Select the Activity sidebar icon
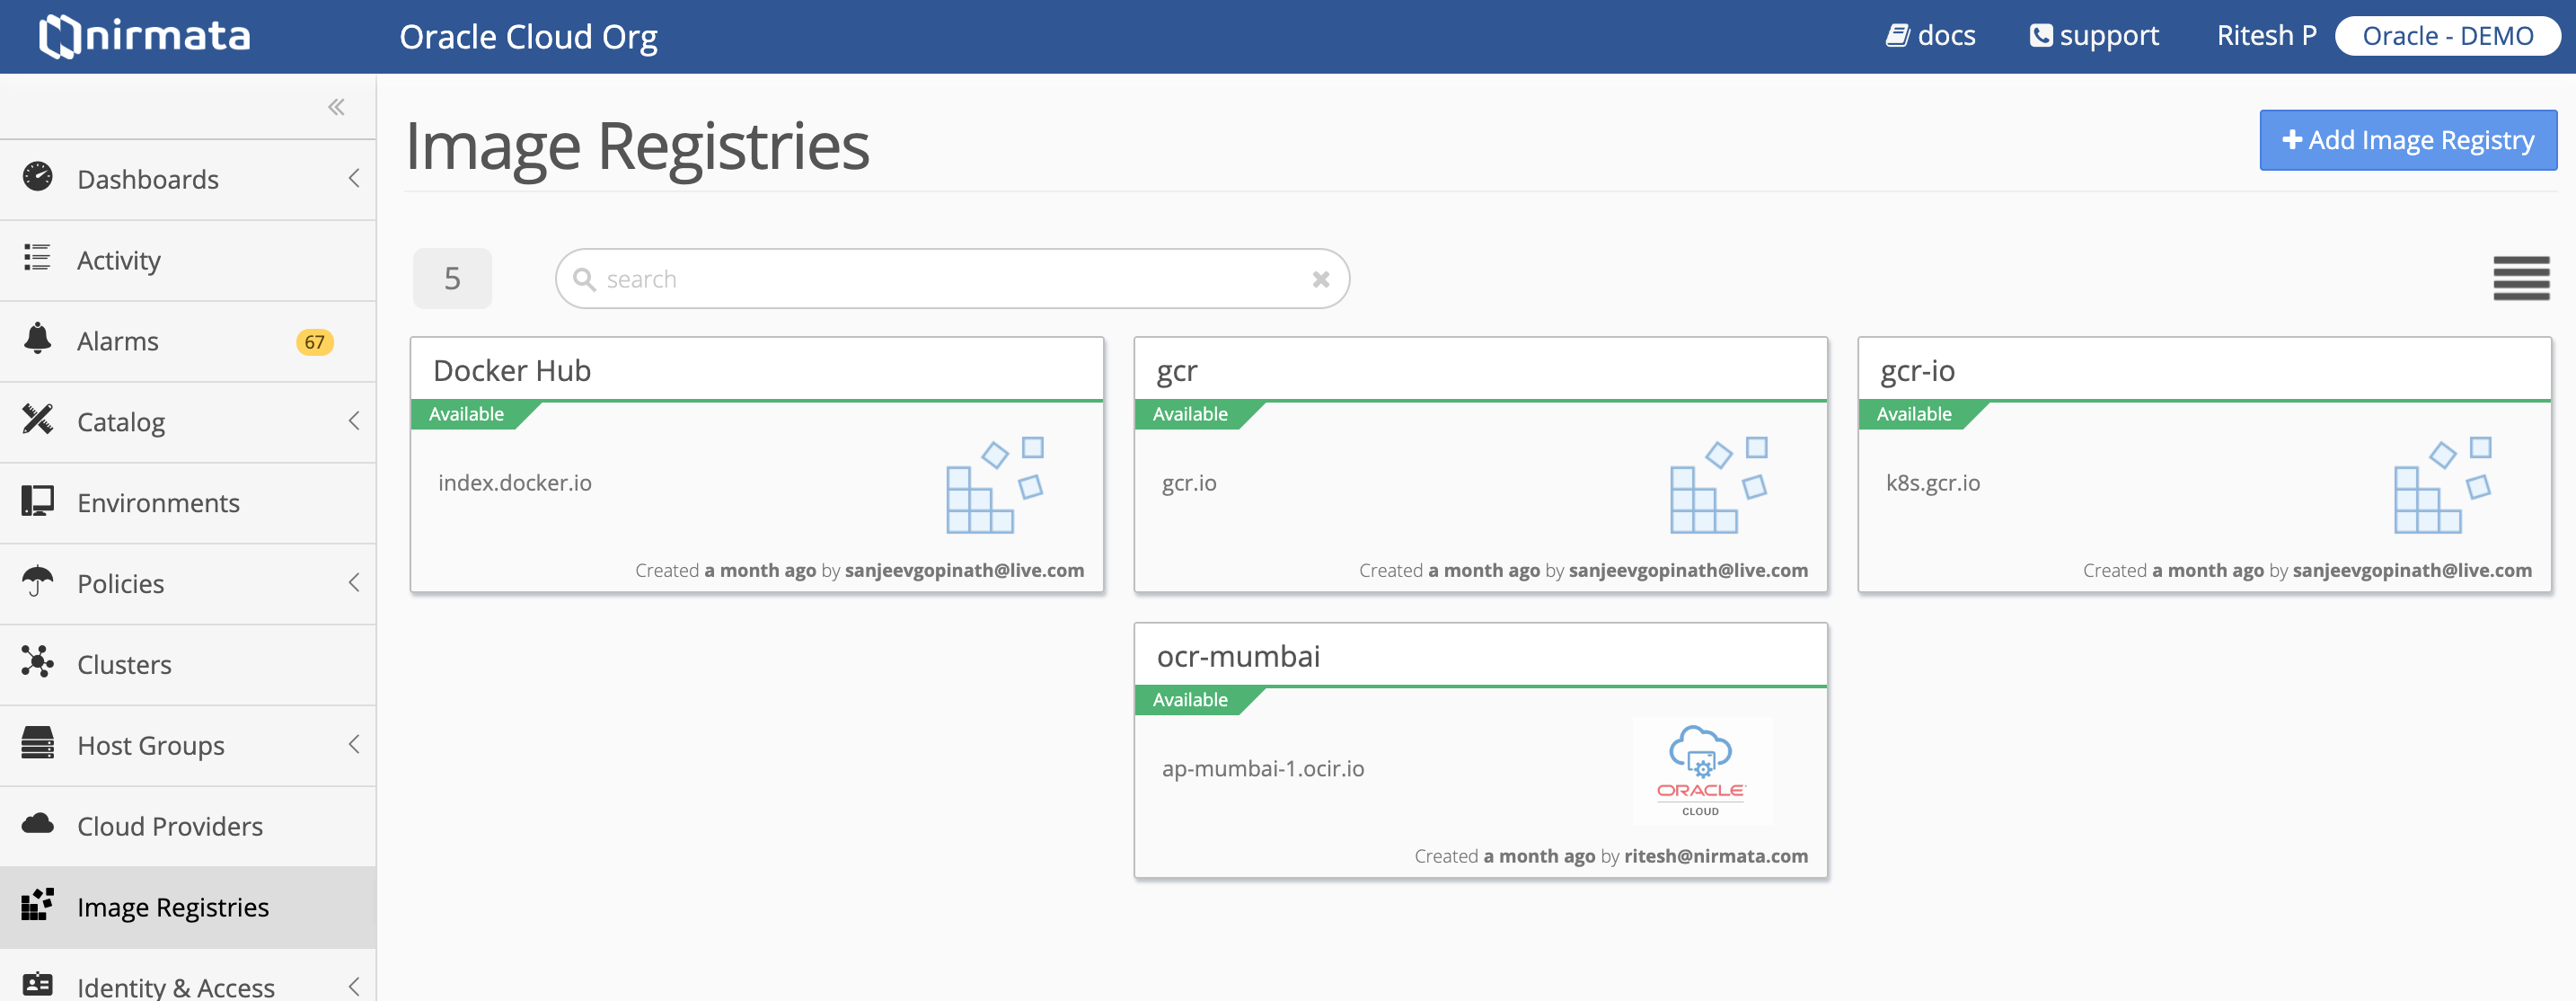Screen dimensions: 2576x1001 (37, 259)
